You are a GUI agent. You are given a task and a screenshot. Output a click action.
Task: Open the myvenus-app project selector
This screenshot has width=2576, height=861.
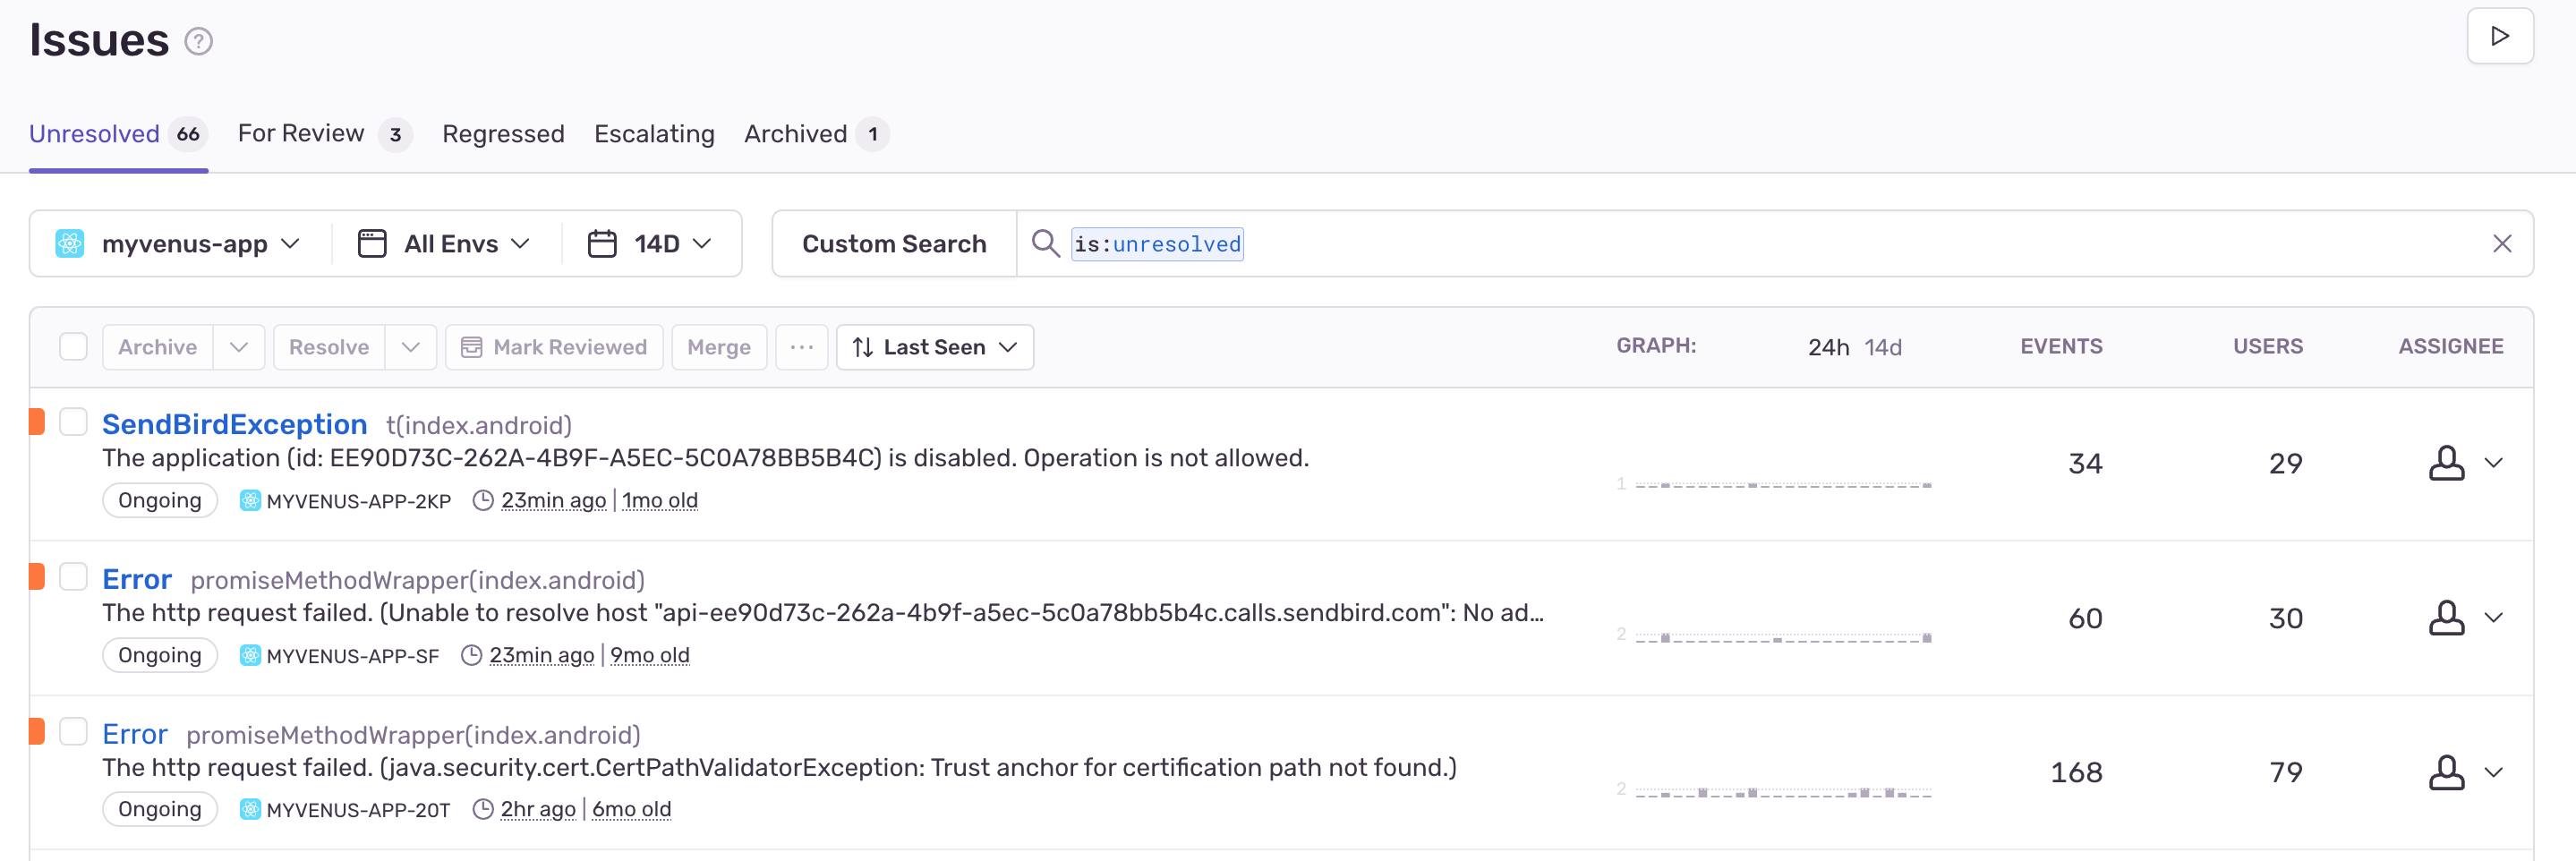point(179,244)
